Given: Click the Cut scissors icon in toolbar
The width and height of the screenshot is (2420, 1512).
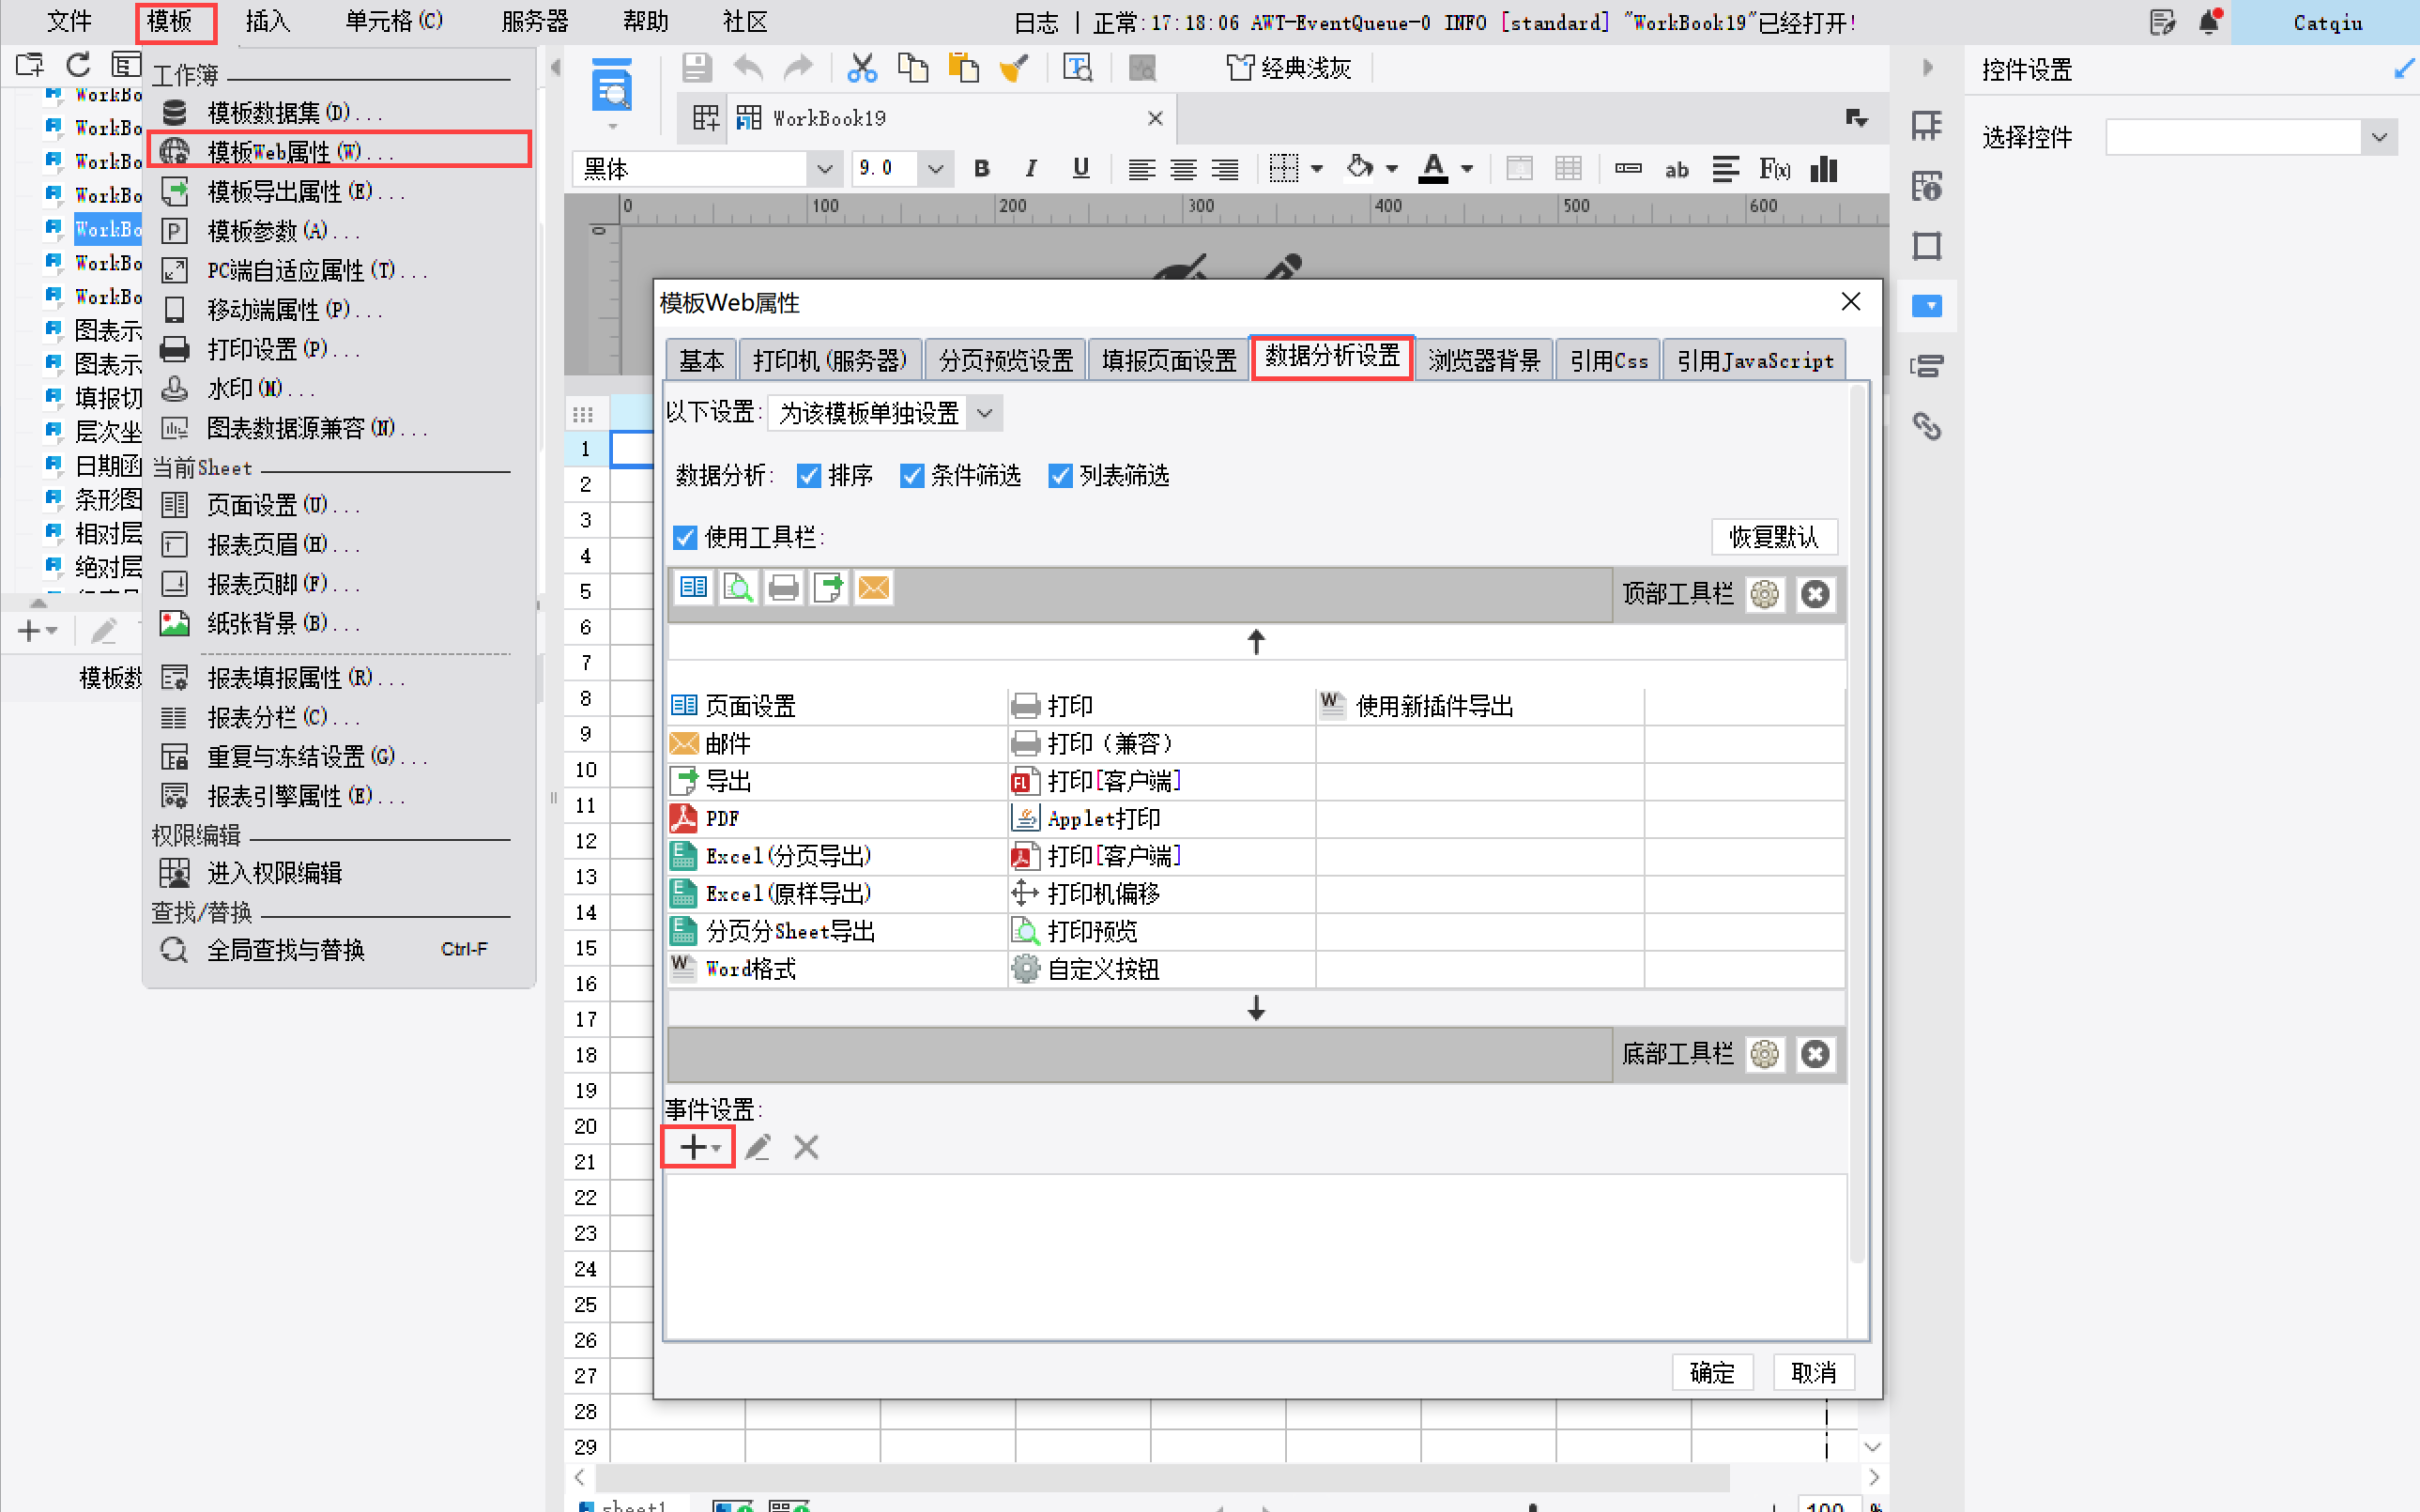Looking at the screenshot, I should pos(860,68).
